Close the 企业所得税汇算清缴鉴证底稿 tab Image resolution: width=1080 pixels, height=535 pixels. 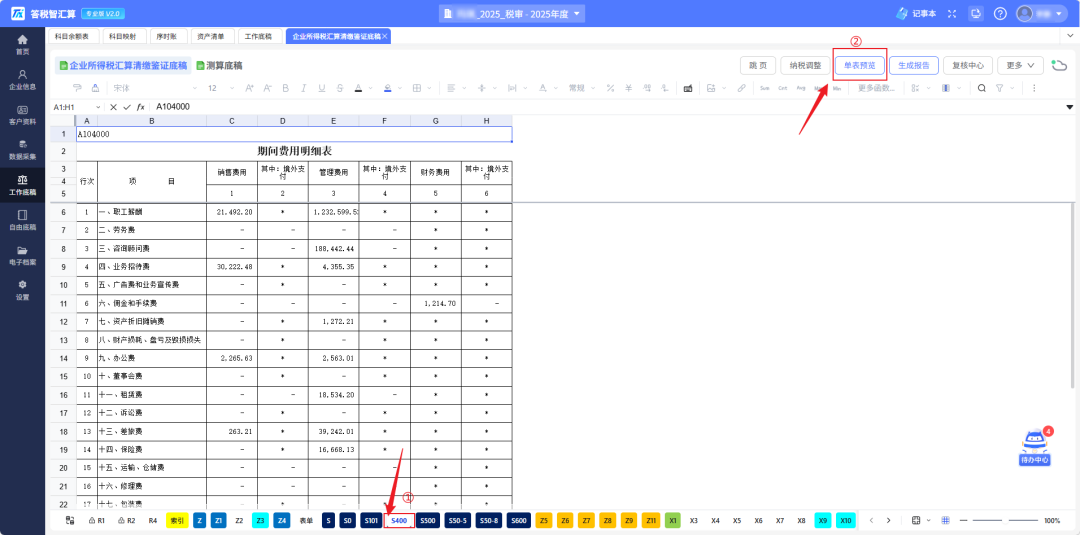click(x=385, y=36)
